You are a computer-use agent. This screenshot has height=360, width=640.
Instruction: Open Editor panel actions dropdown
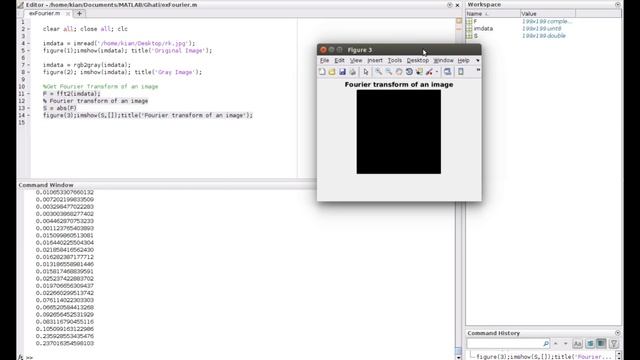click(449, 5)
